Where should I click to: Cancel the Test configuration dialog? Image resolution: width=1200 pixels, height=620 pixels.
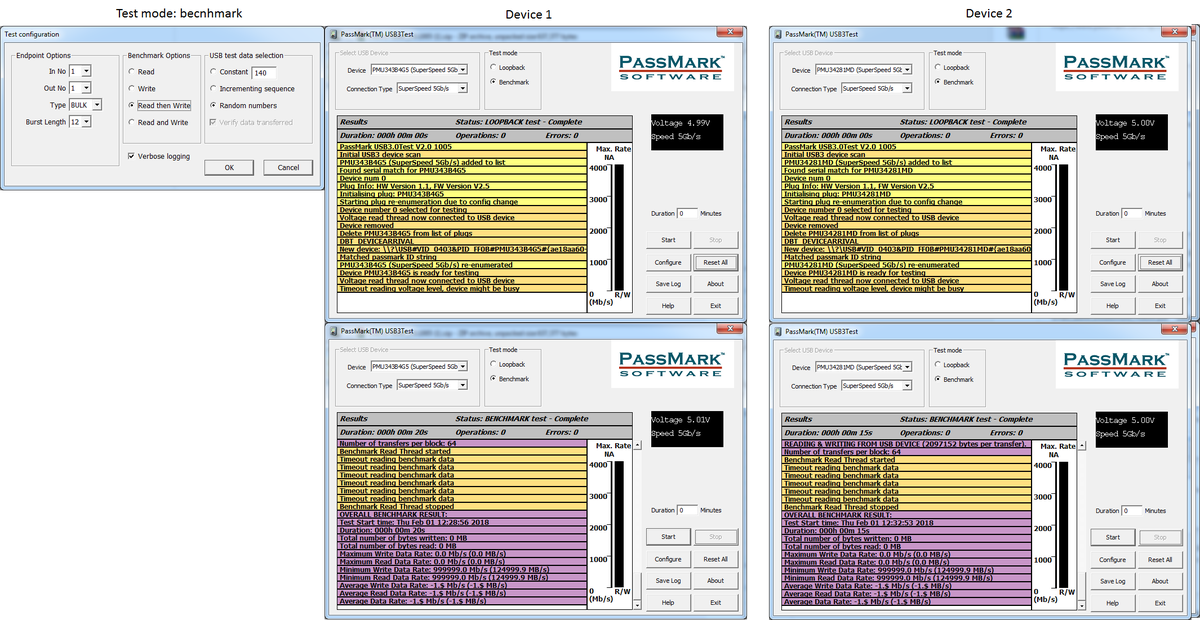[x=288, y=167]
